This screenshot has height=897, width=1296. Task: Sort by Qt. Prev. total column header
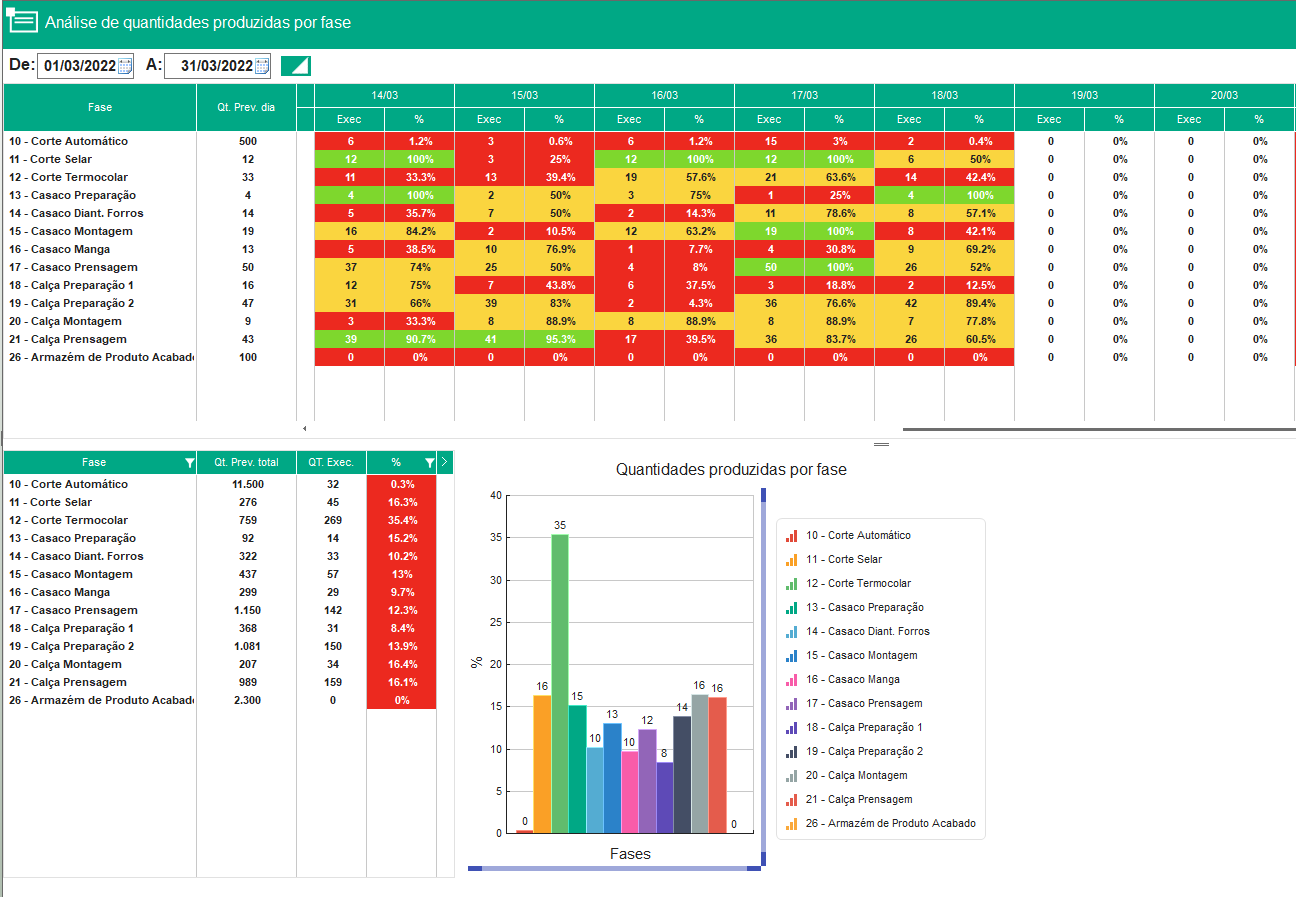pyautogui.click(x=246, y=462)
